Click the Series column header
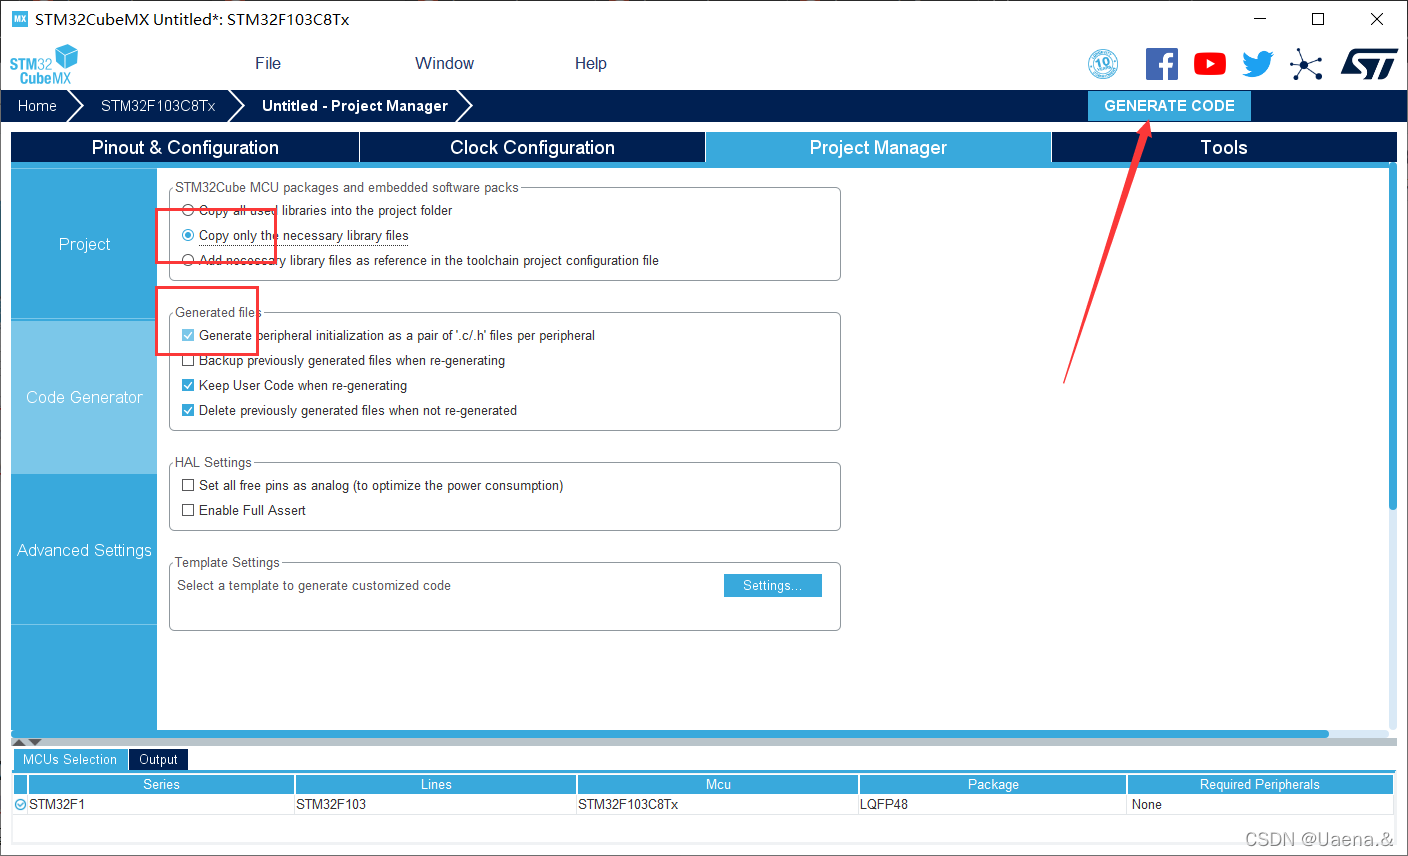Viewport: 1408px width, 856px height. [x=161, y=785]
